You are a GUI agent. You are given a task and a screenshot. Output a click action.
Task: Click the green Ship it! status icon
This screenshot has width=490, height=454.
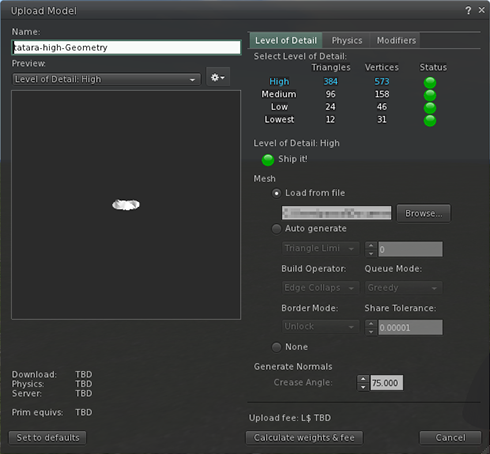click(x=268, y=160)
